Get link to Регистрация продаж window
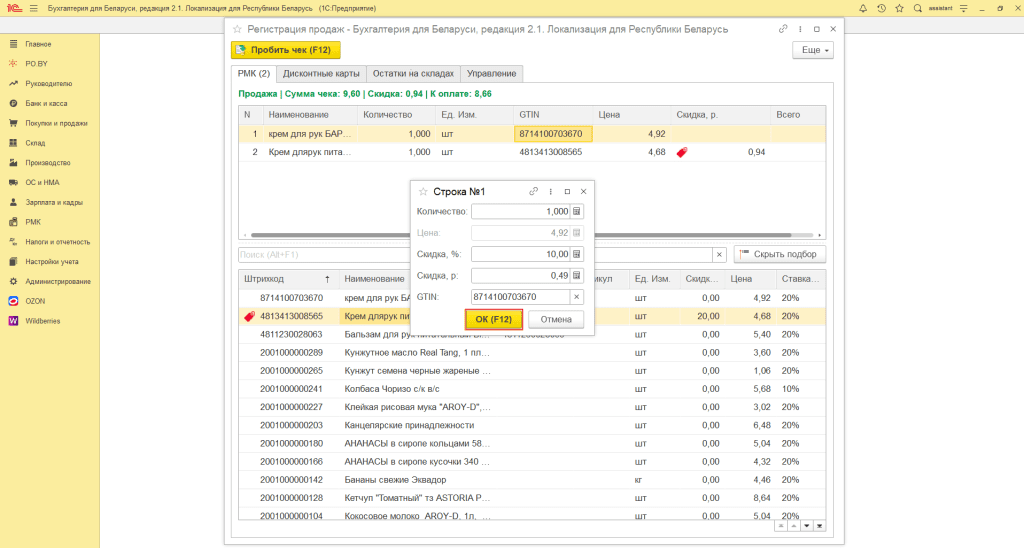This screenshot has height=548, width=1024. coord(782,29)
